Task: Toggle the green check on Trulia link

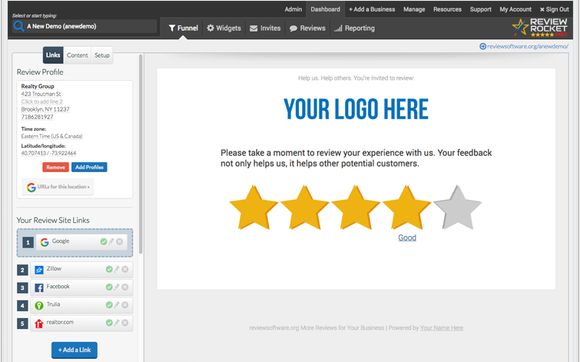Action: coord(109,305)
